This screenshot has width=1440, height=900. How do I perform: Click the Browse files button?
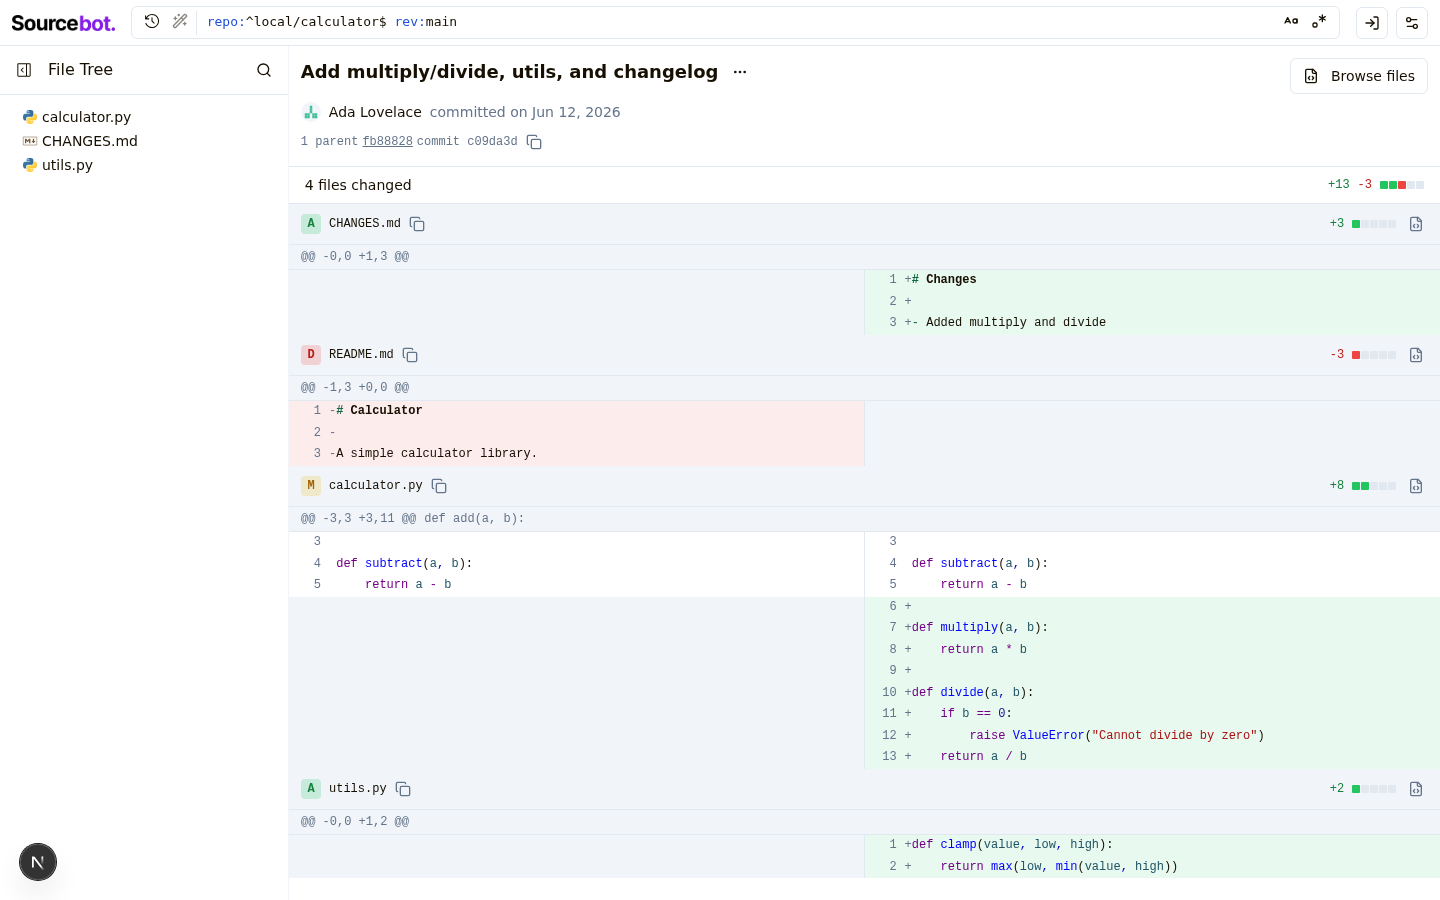(1359, 76)
